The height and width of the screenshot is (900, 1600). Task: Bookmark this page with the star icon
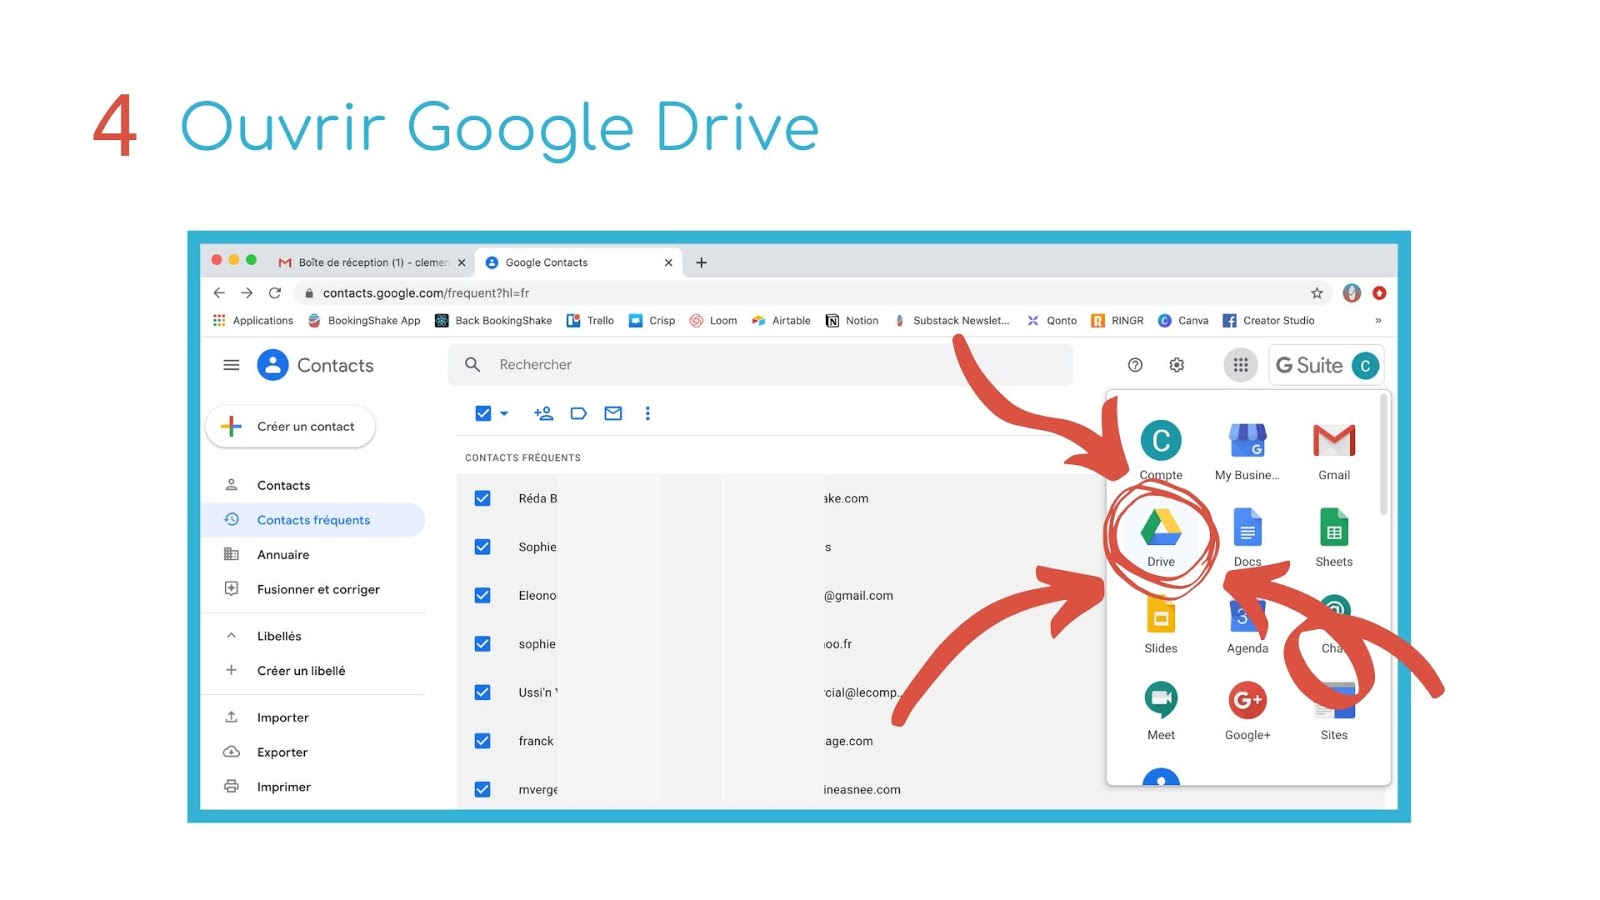coord(1317,293)
